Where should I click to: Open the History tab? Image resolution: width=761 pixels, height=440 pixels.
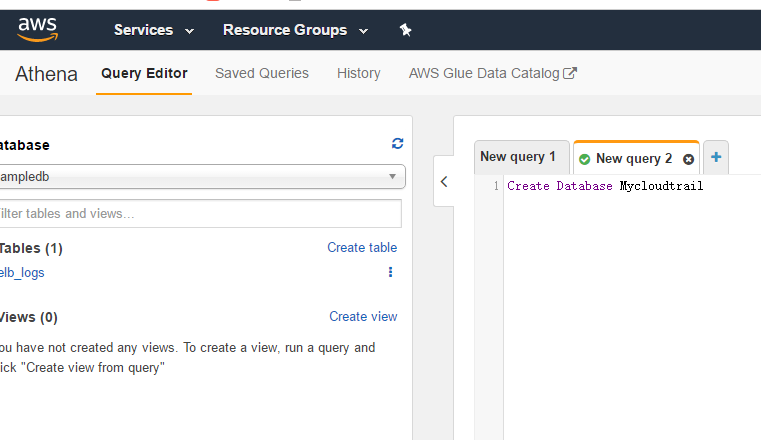359,73
